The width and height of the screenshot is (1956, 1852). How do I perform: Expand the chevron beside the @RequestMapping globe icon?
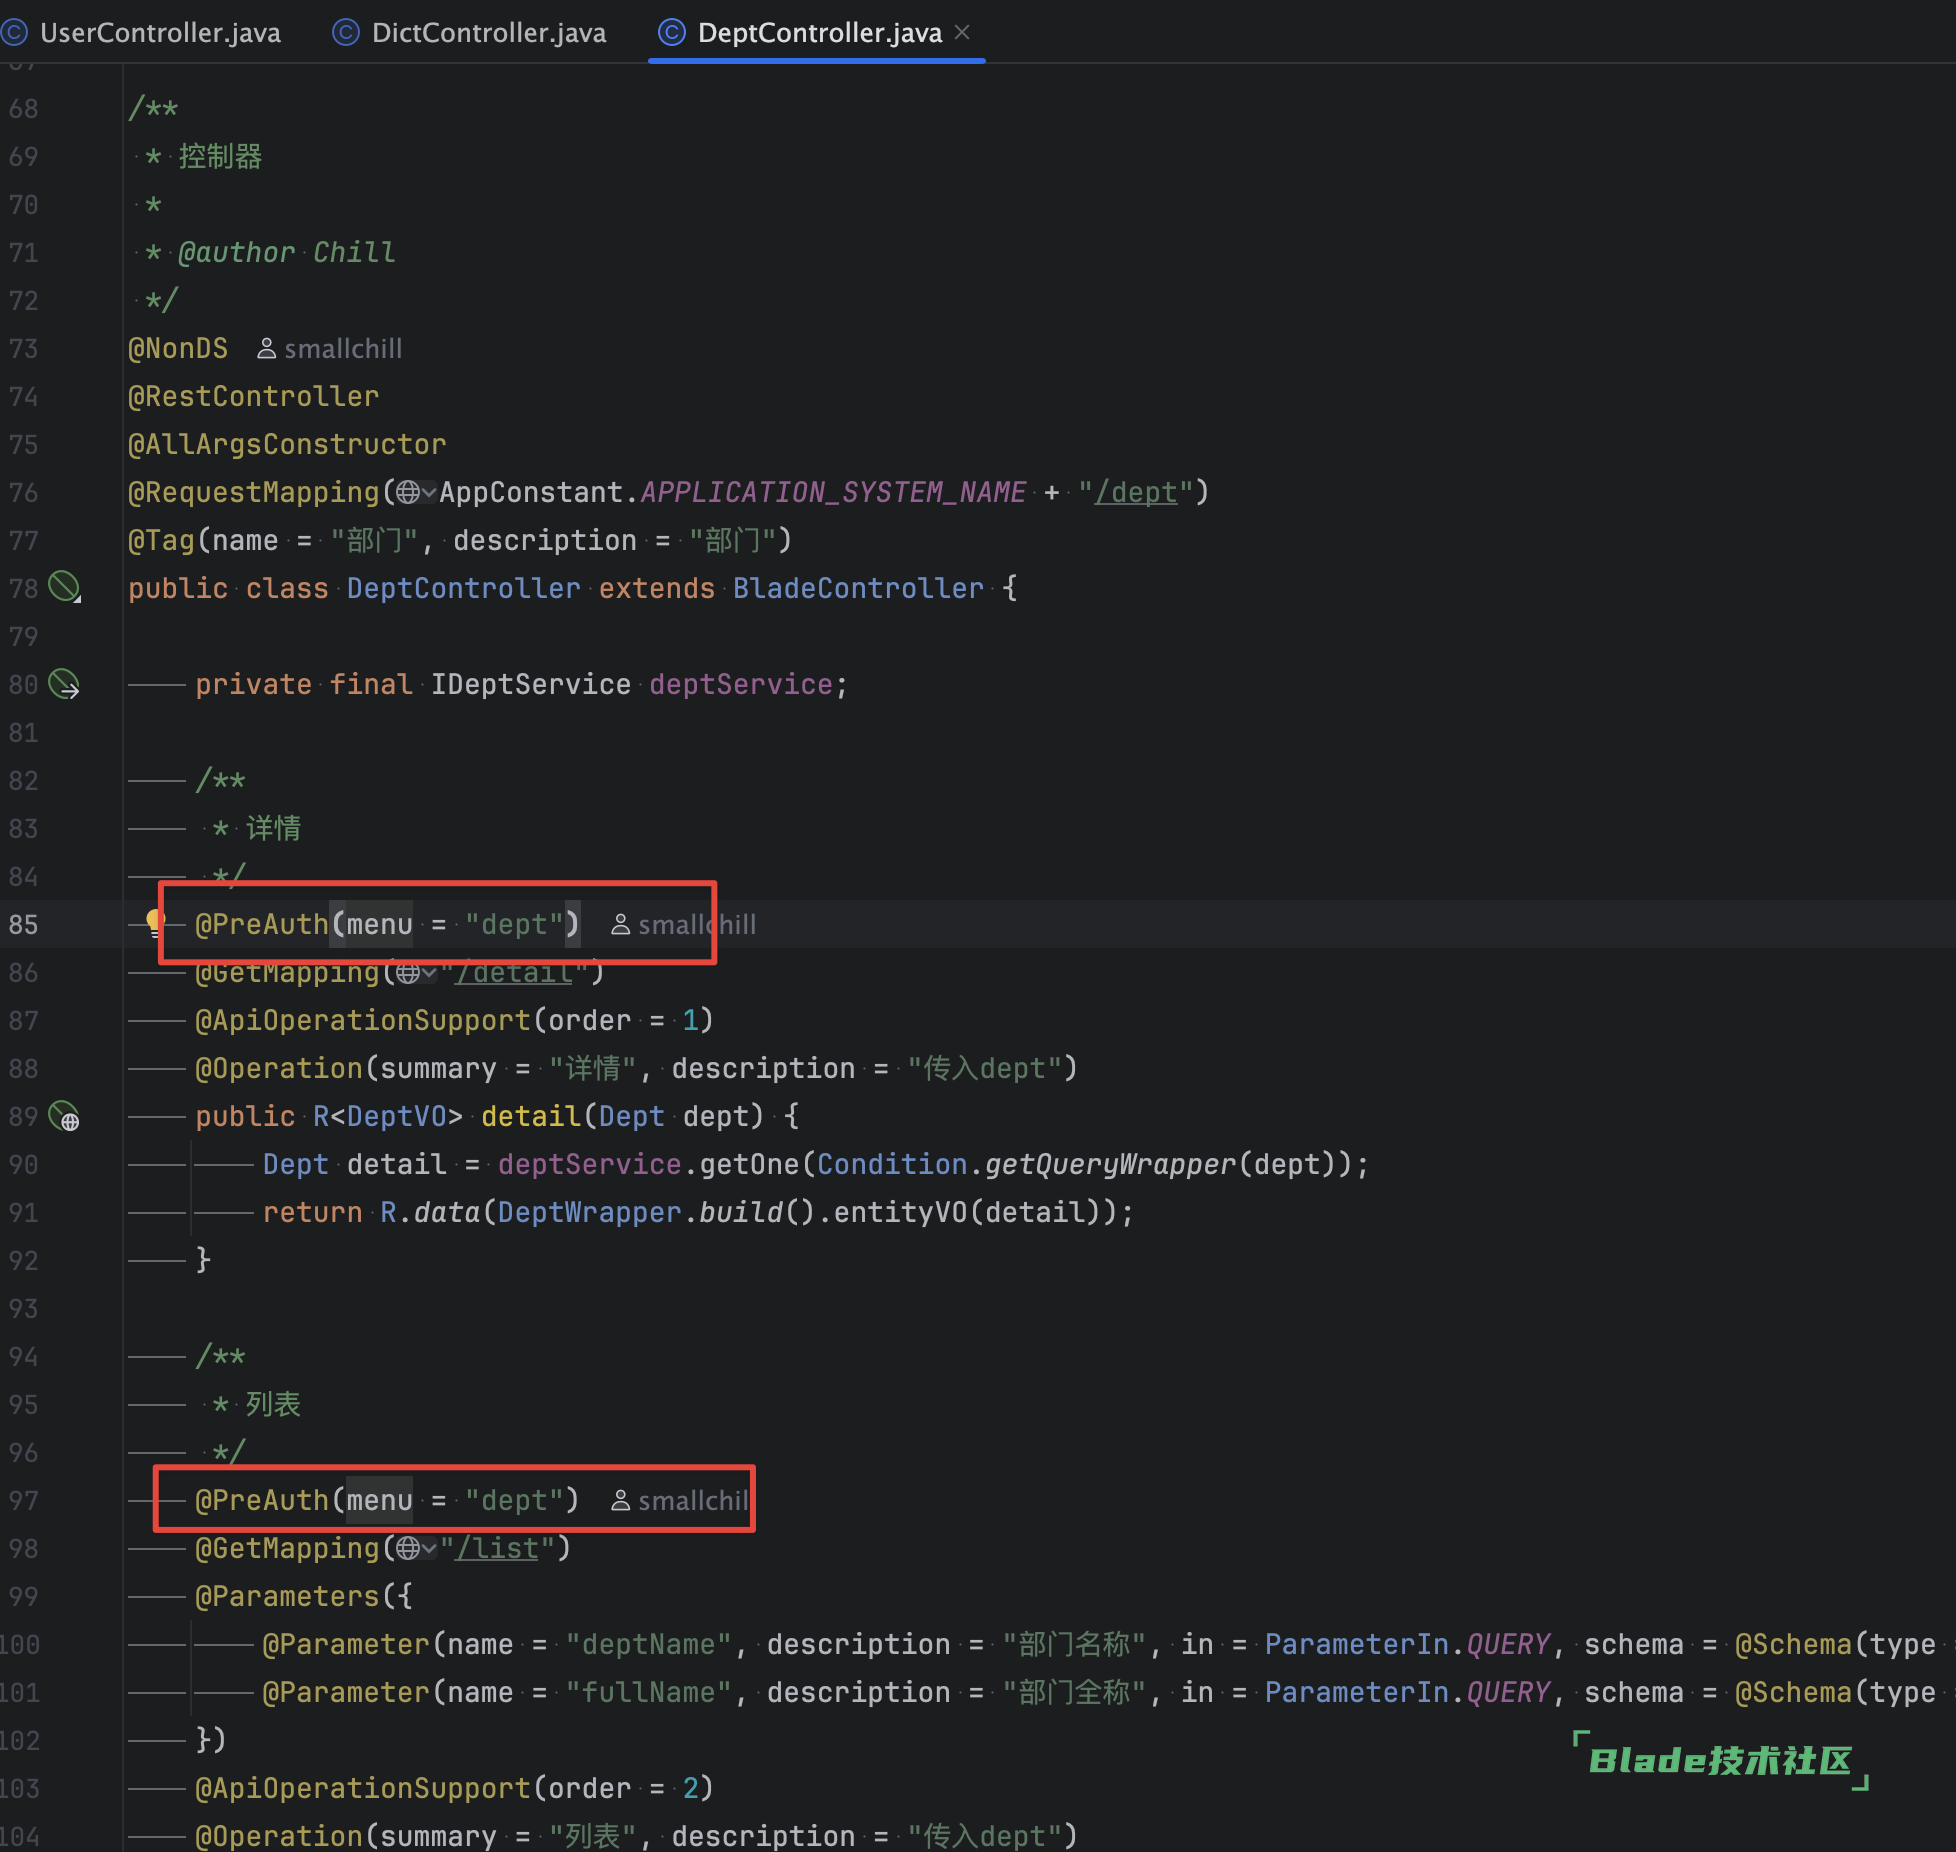[430, 492]
